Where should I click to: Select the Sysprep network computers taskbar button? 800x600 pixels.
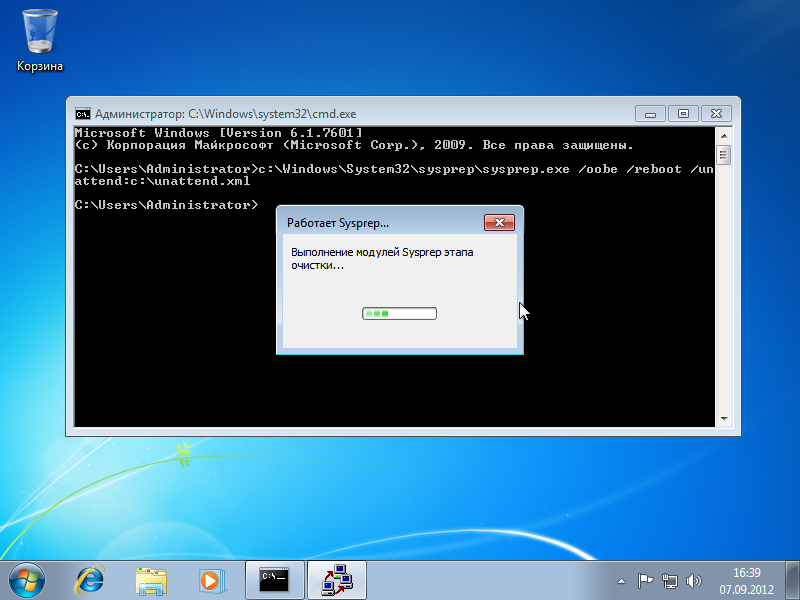pyautogui.click(x=337, y=581)
